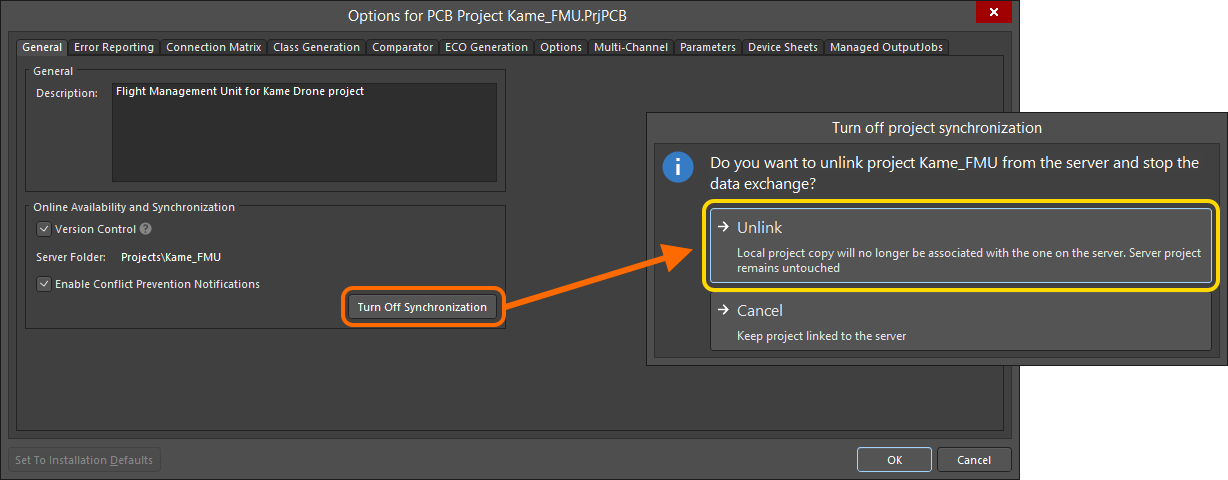This screenshot has height=480, width=1228.
Task: Close the Options for PCB Project window
Action: pyautogui.click(x=991, y=15)
